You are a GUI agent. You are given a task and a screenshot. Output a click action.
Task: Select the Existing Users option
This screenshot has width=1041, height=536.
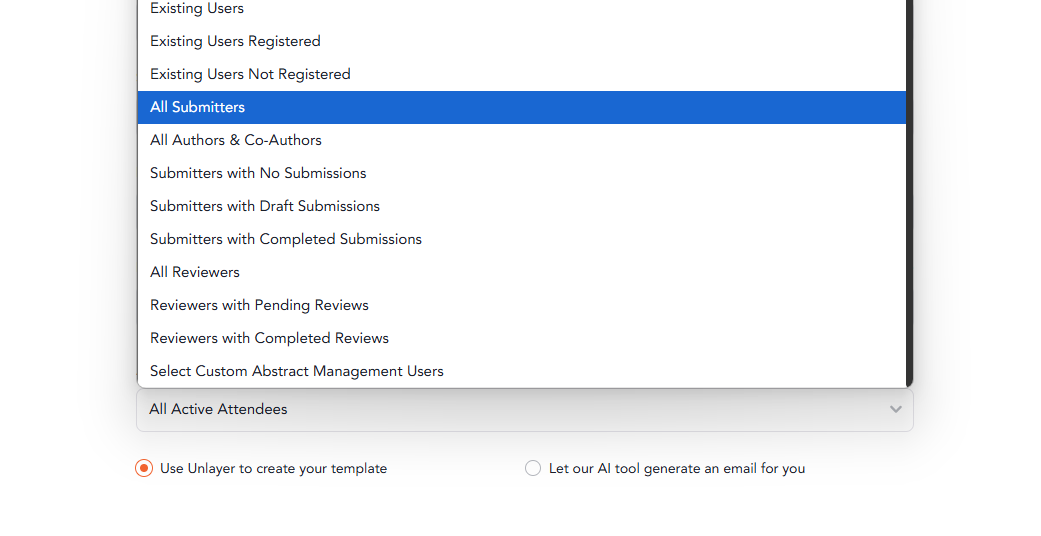[x=521, y=9]
